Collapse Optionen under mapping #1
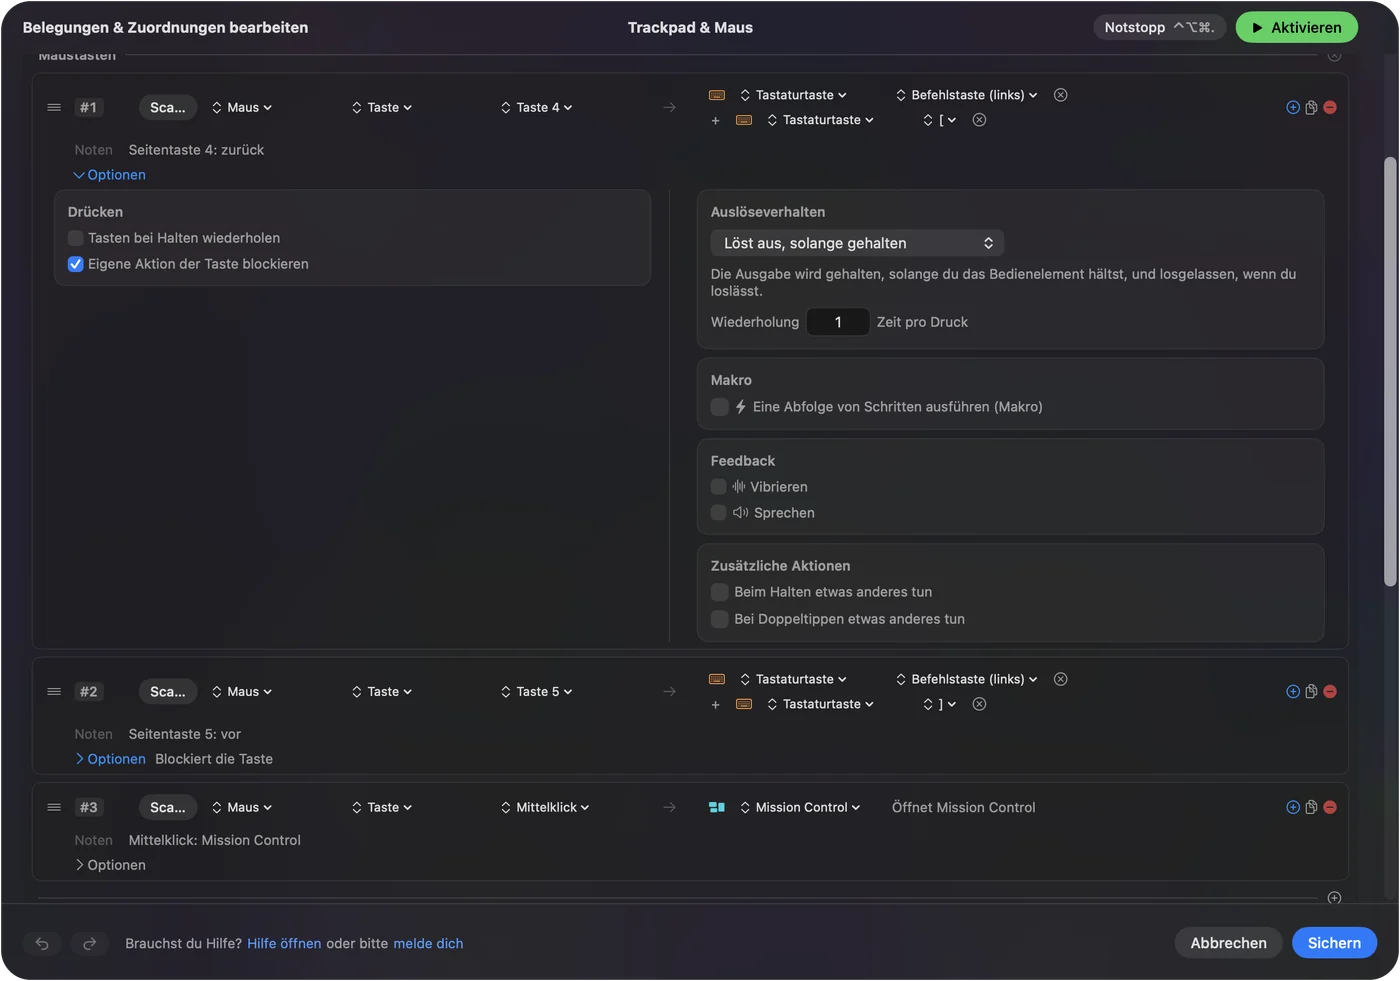The image size is (1400, 981). pos(110,175)
